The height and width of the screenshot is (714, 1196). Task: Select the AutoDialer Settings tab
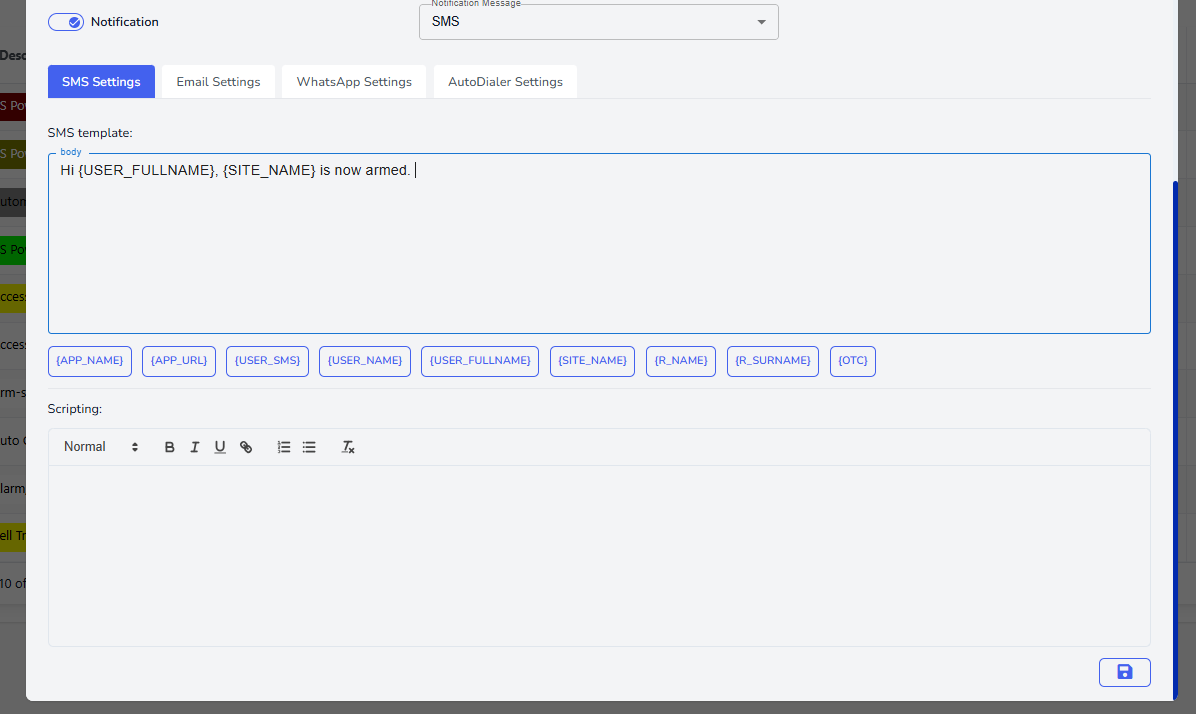tap(505, 82)
